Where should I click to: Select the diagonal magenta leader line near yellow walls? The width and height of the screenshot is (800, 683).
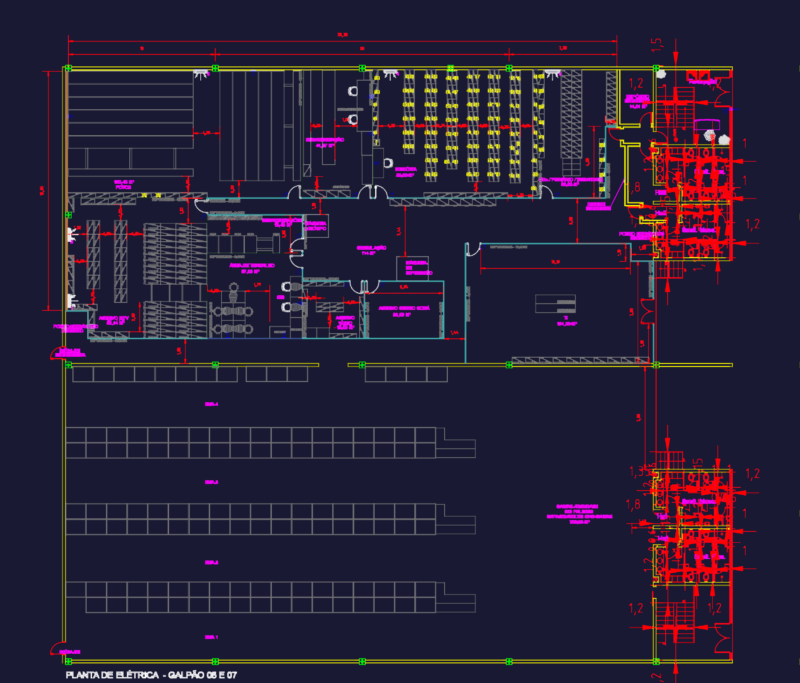pos(616,192)
